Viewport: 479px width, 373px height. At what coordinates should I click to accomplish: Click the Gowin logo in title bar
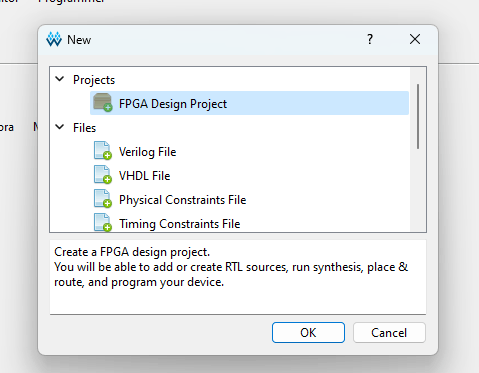tap(54, 39)
